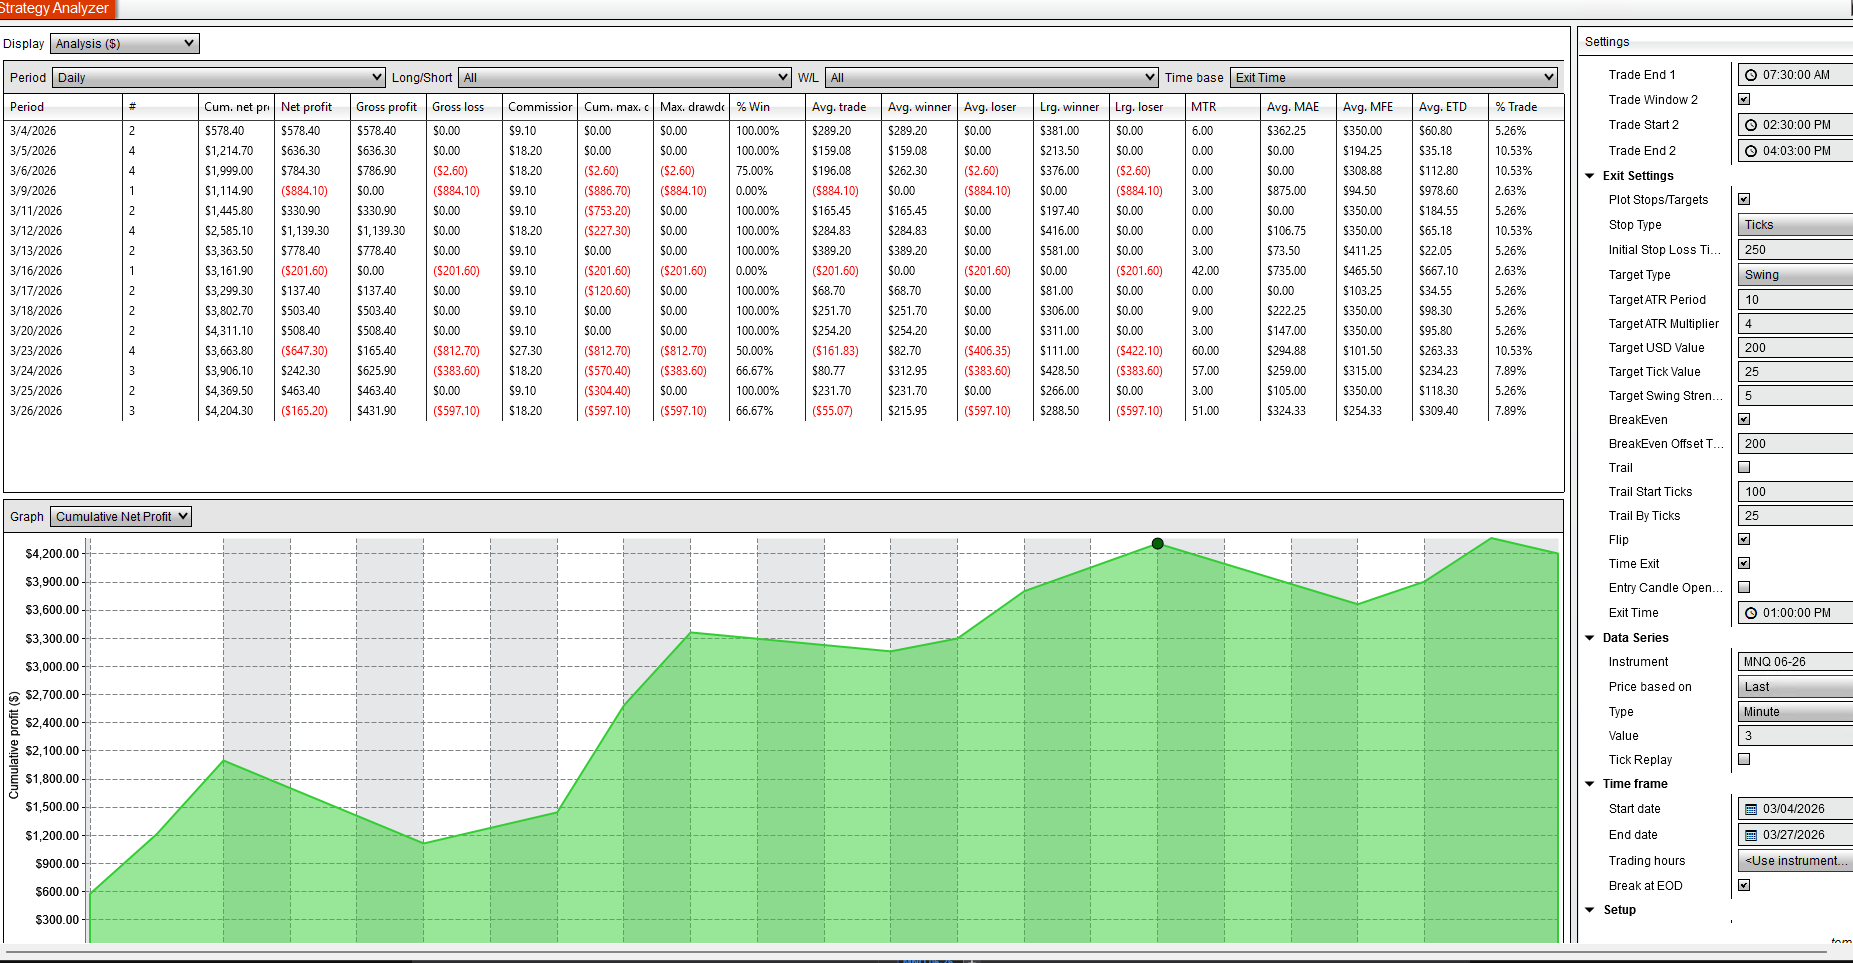The width and height of the screenshot is (1853, 963).
Task: Click the clock icon beside Trade Start 2
Action: click(1751, 125)
